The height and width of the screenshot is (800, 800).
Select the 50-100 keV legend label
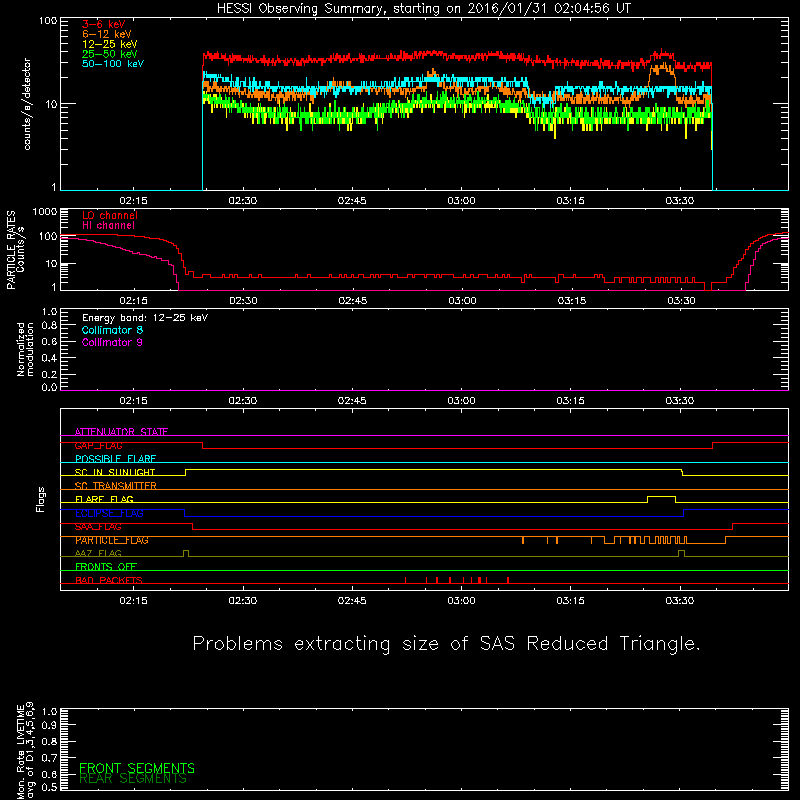tap(113, 64)
